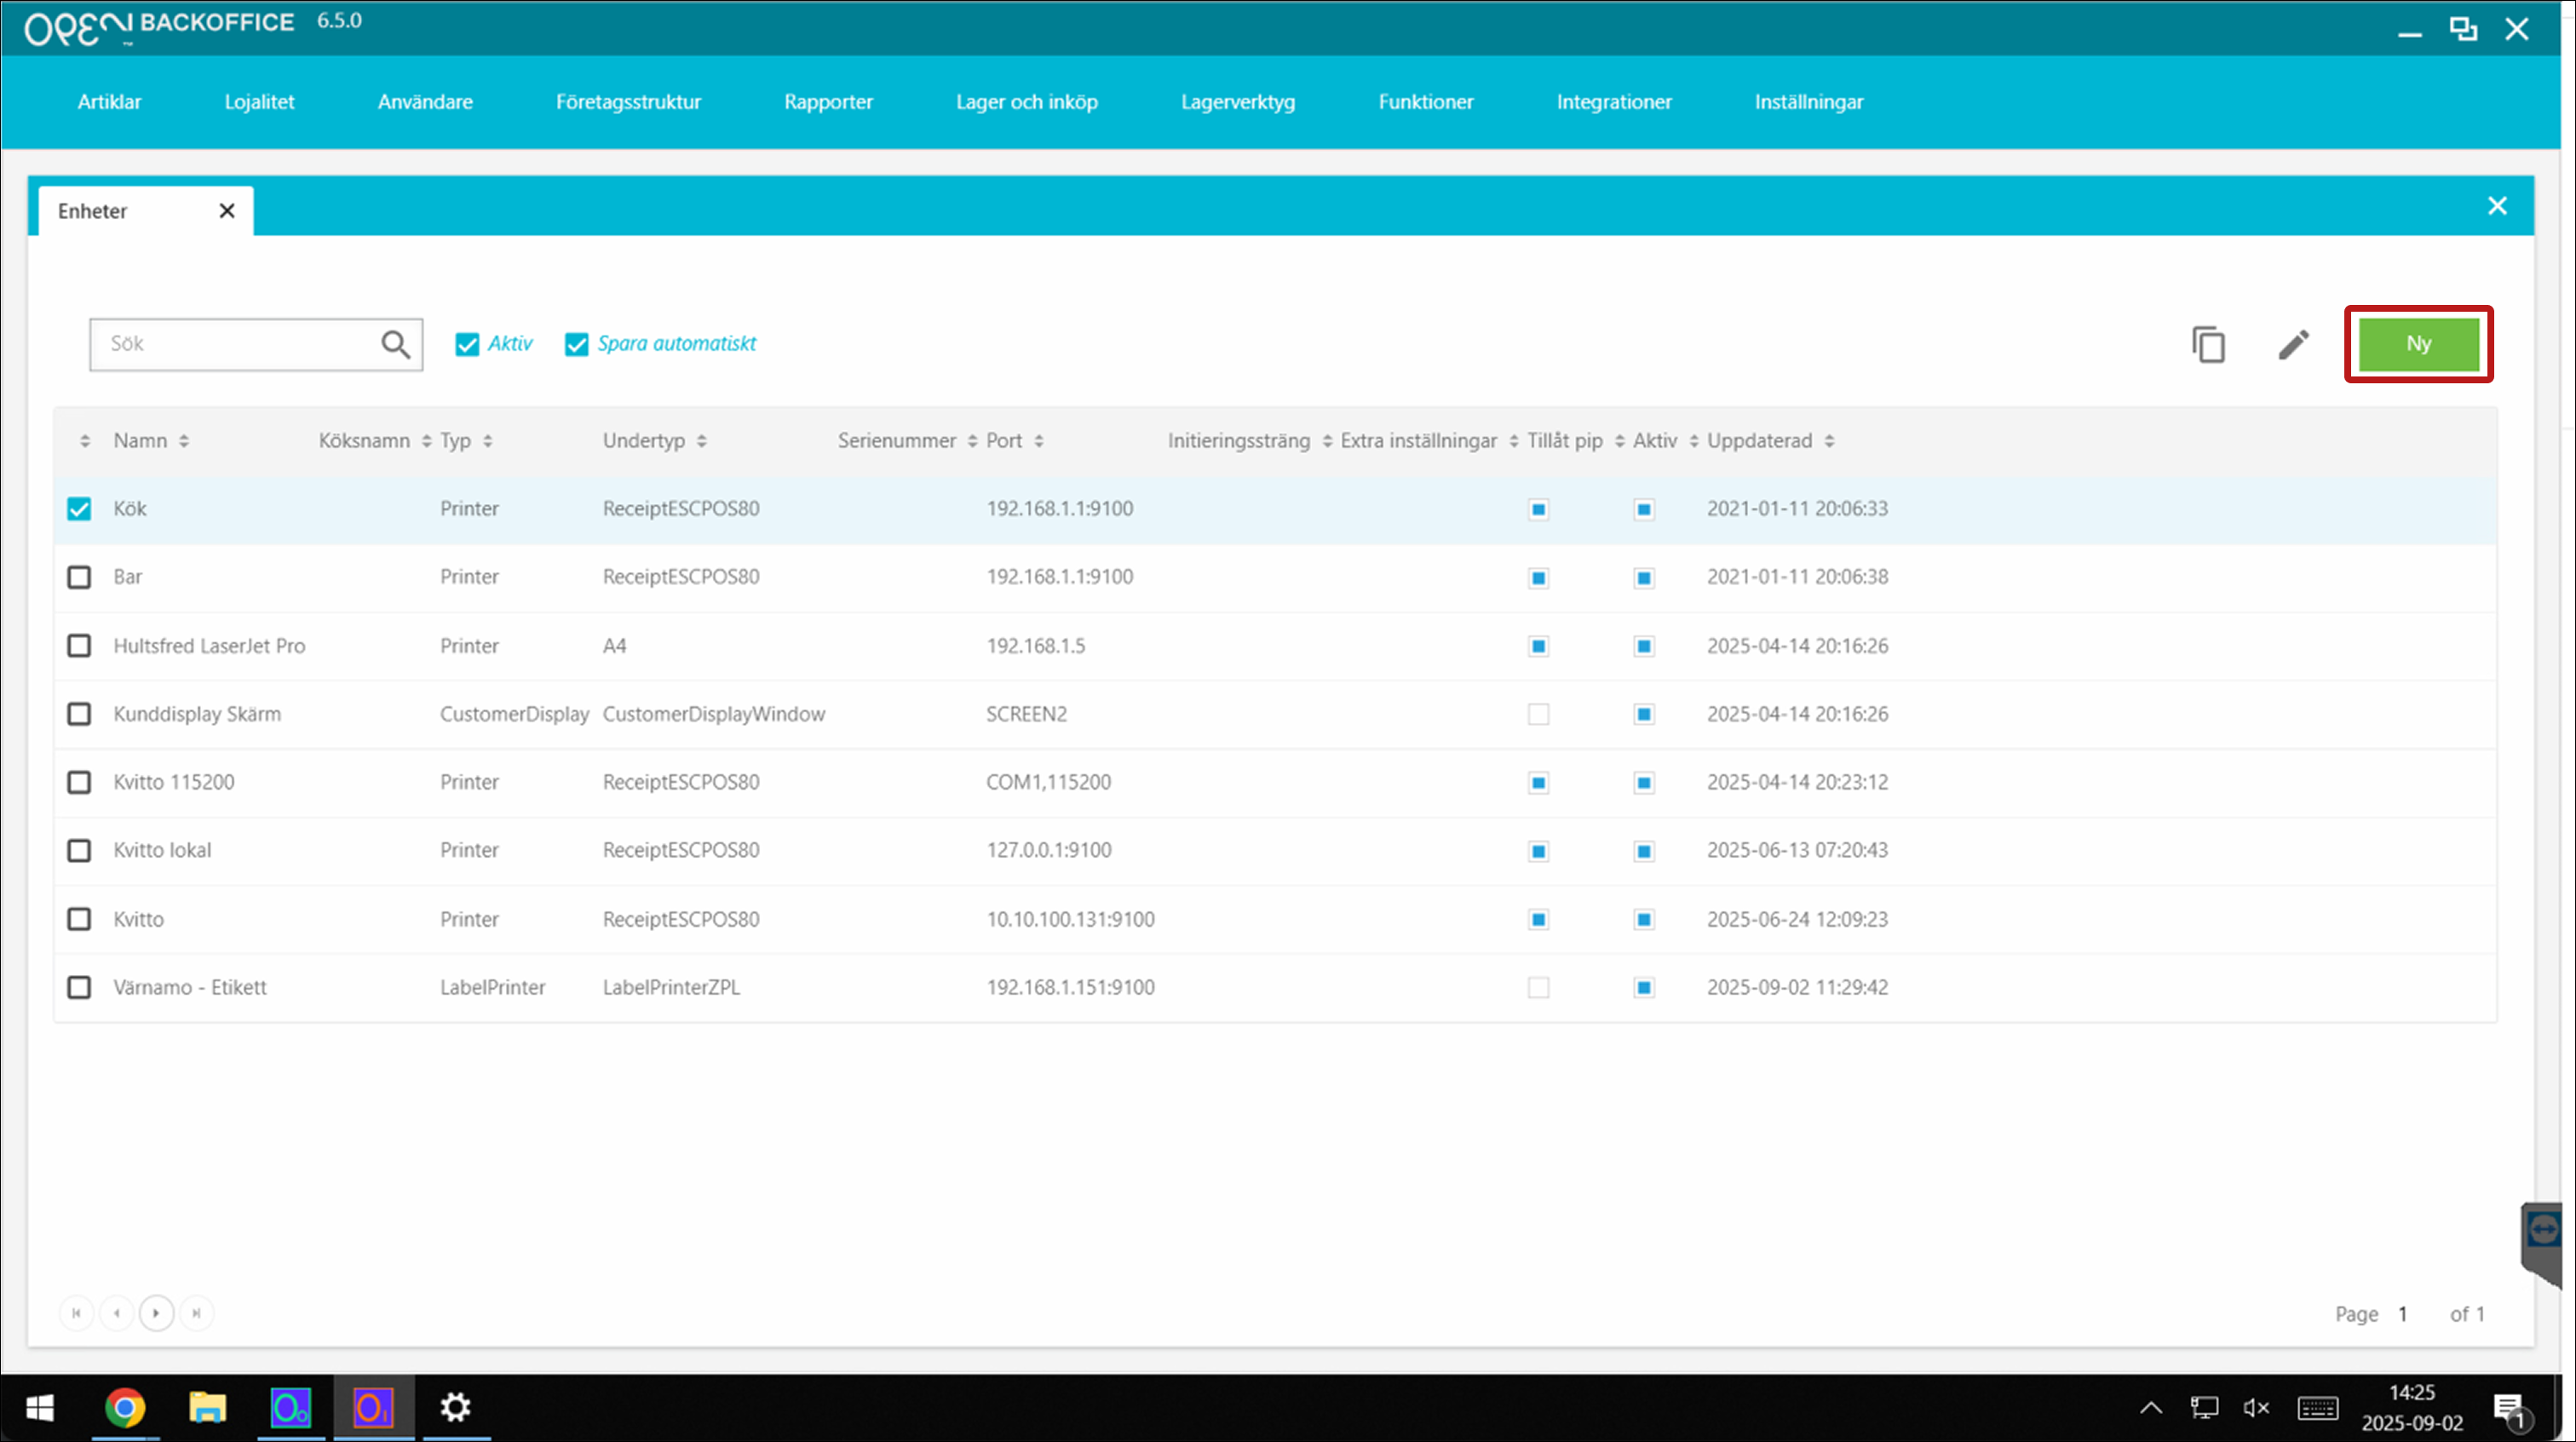Click the Kvitto row name
2576x1442 pixels.
pos(138,919)
